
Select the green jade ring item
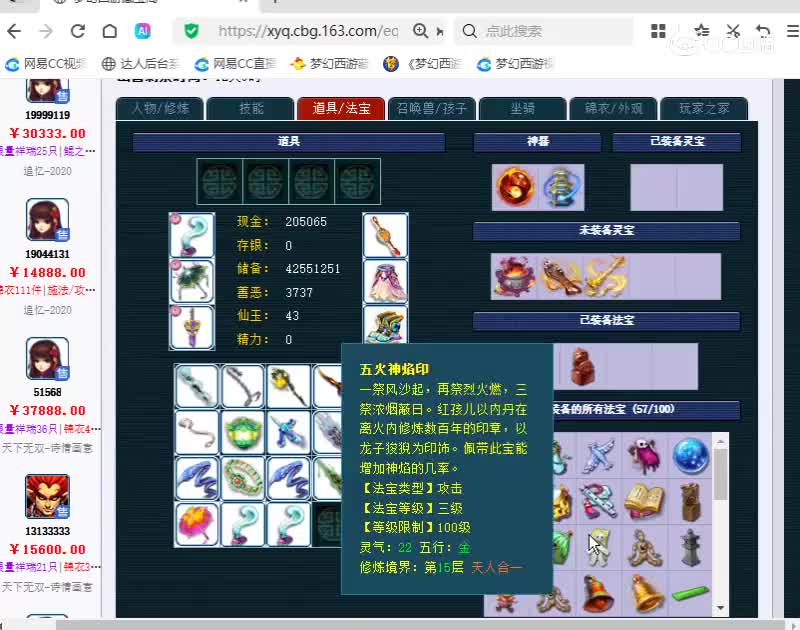point(243,433)
